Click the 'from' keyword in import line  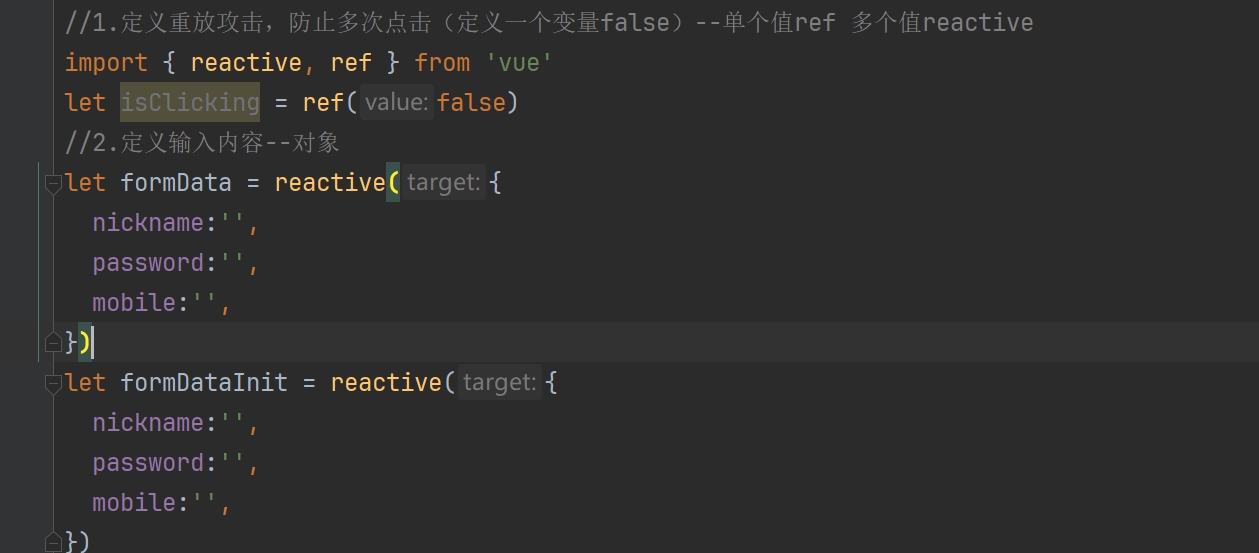442,63
